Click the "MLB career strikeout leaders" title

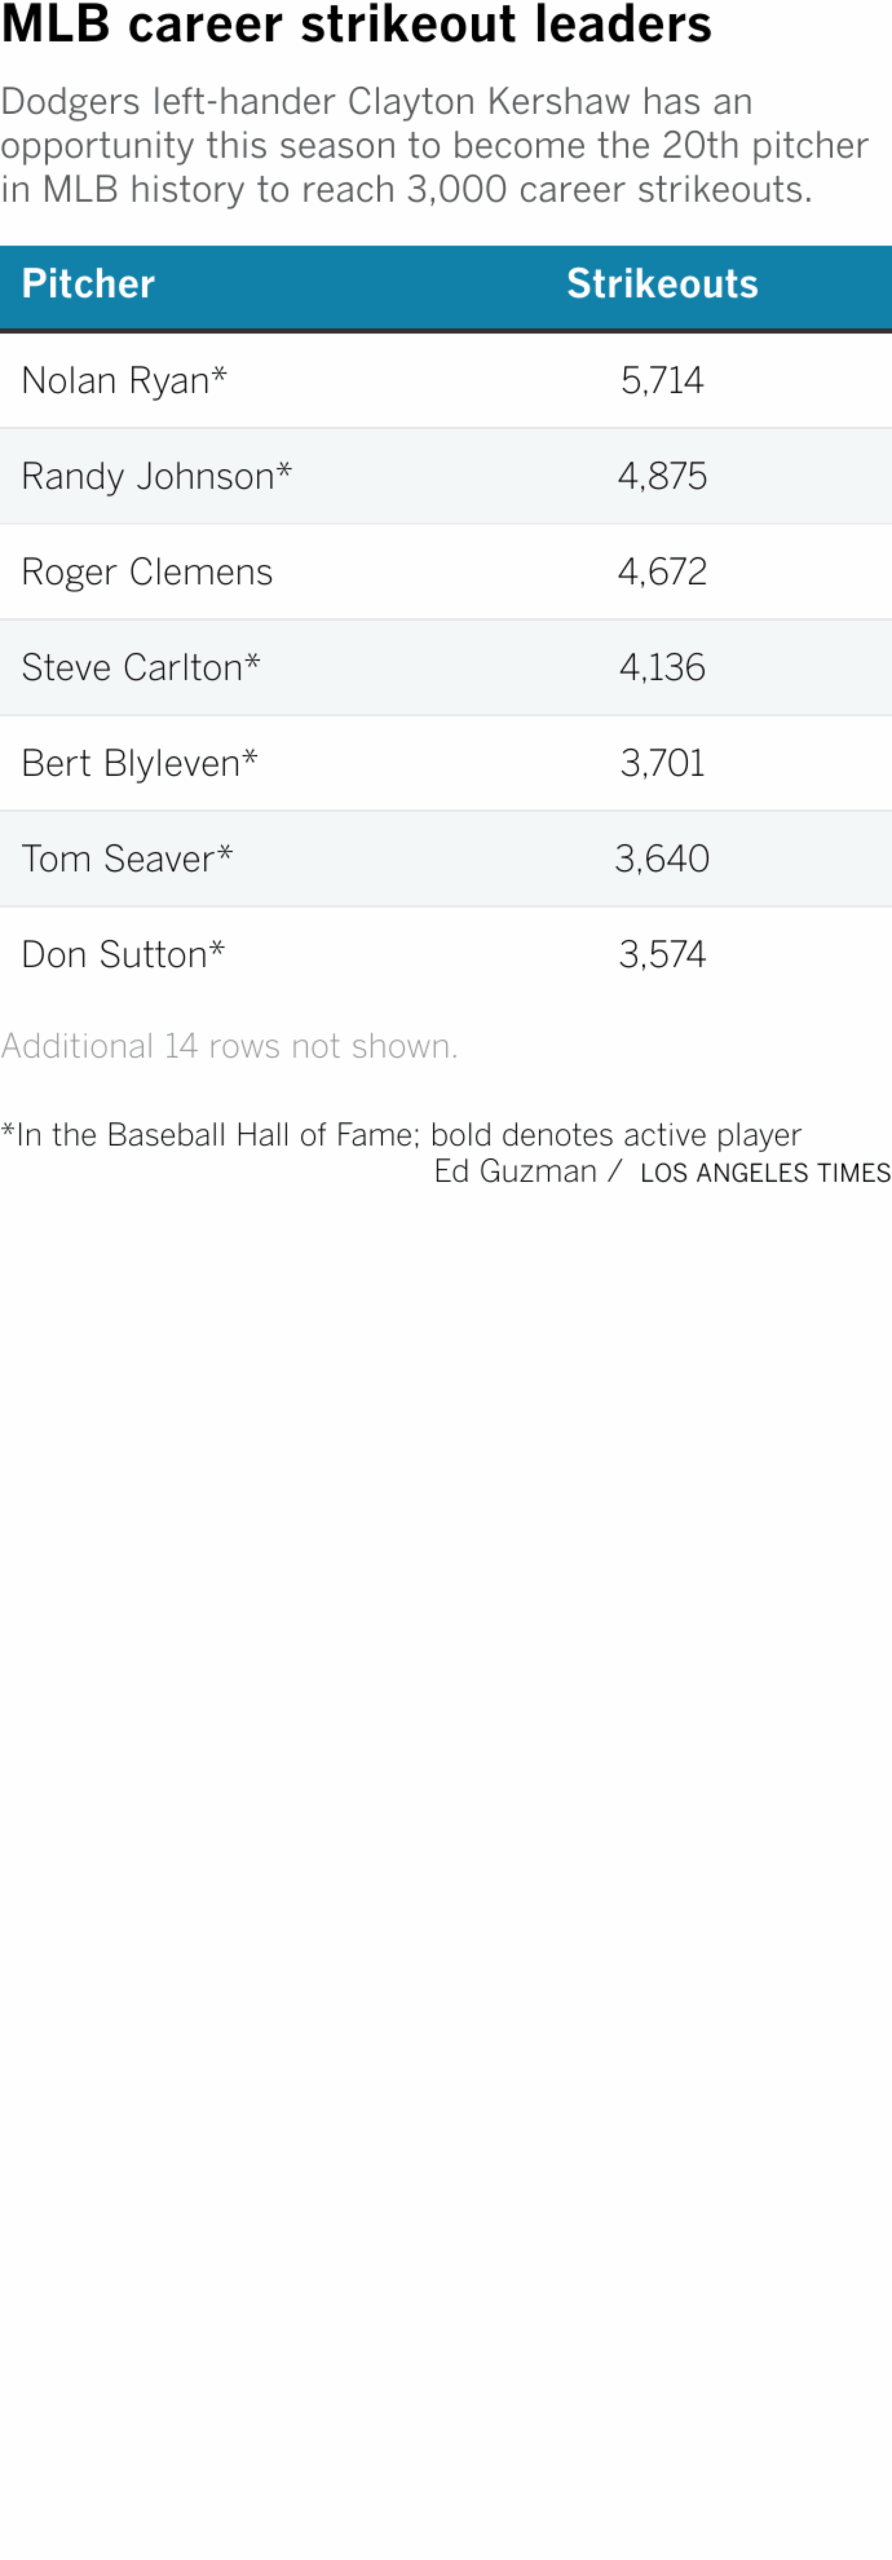click(x=356, y=24)
